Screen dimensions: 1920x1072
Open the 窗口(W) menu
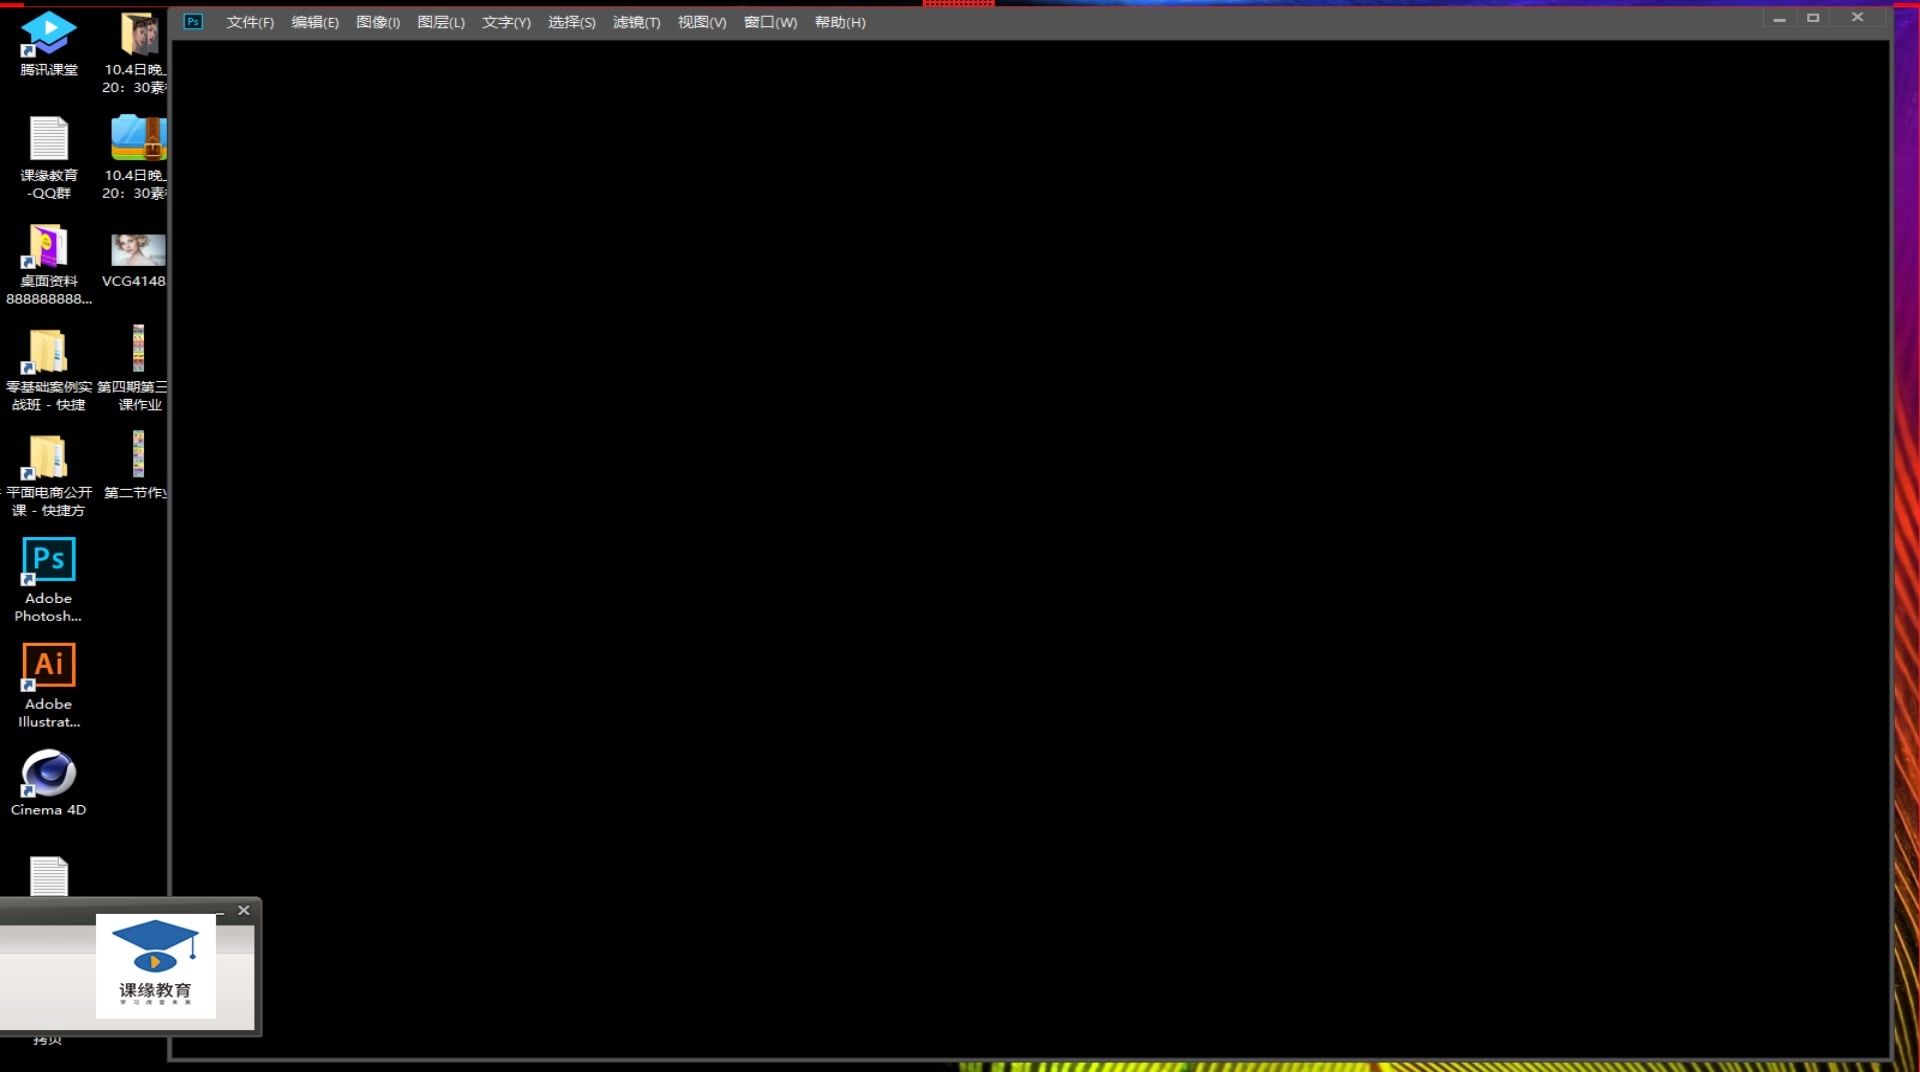(770, 22)
